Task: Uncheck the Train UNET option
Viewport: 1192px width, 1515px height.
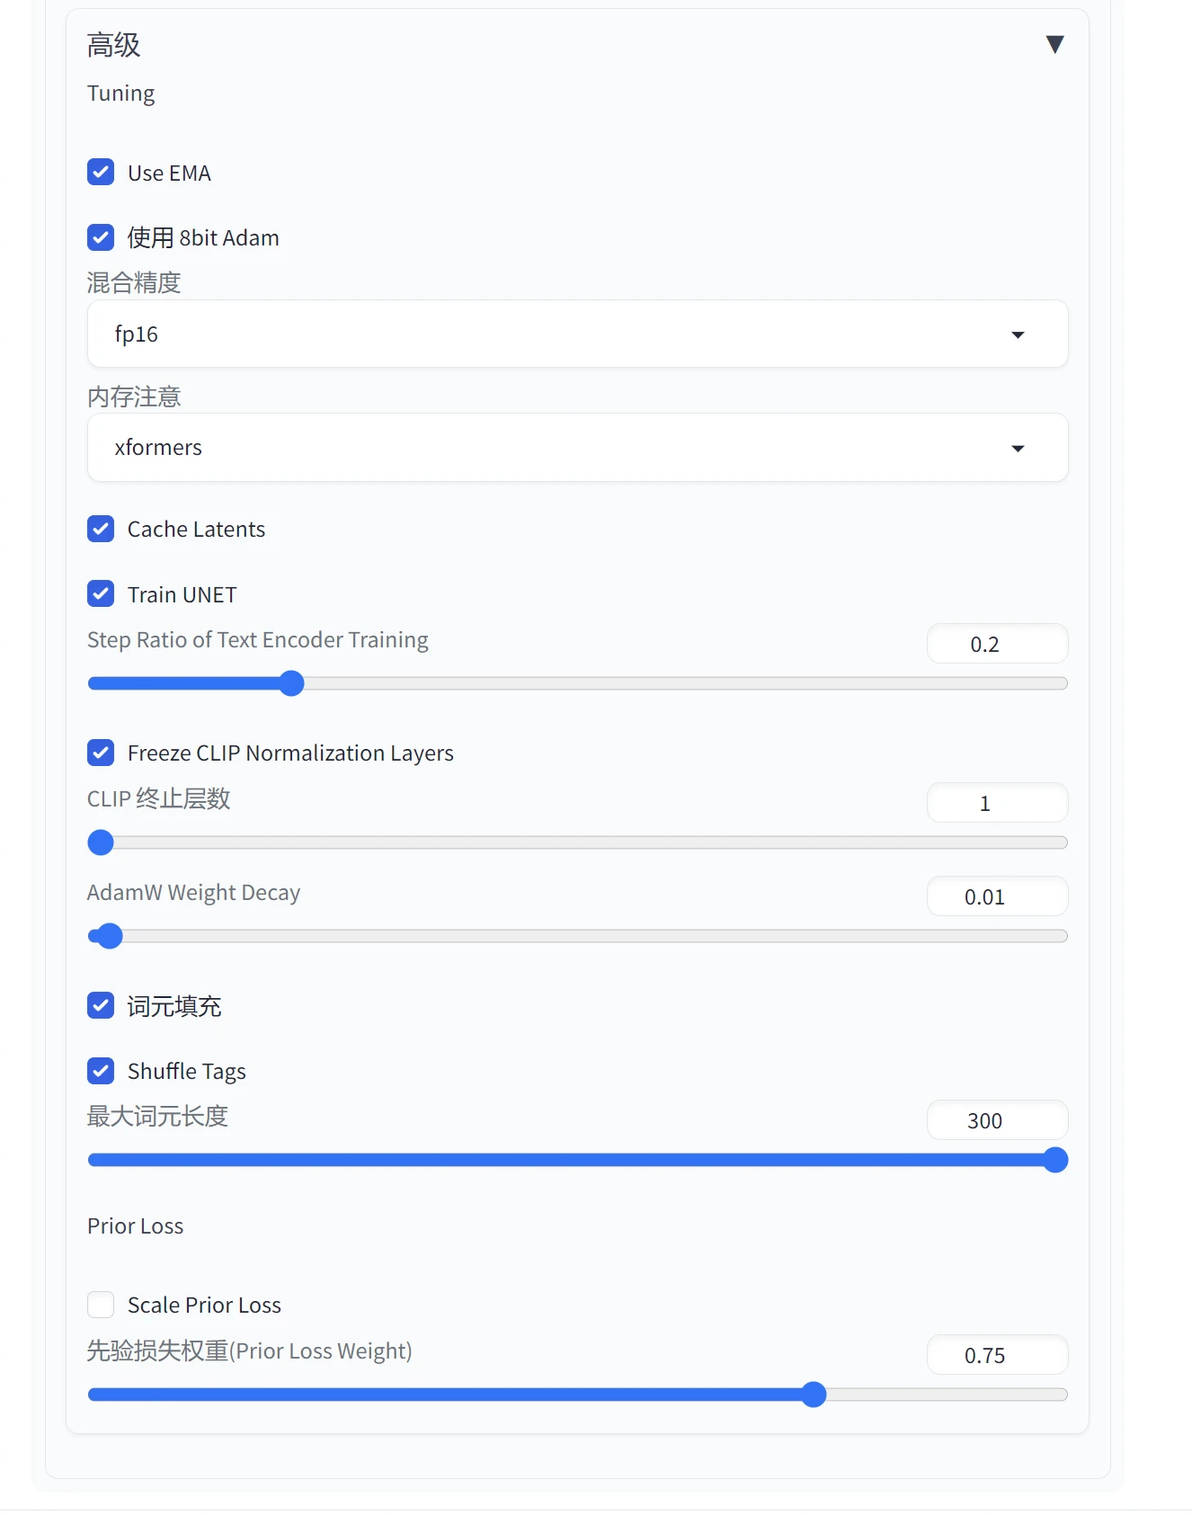Action: pos(101,594)
